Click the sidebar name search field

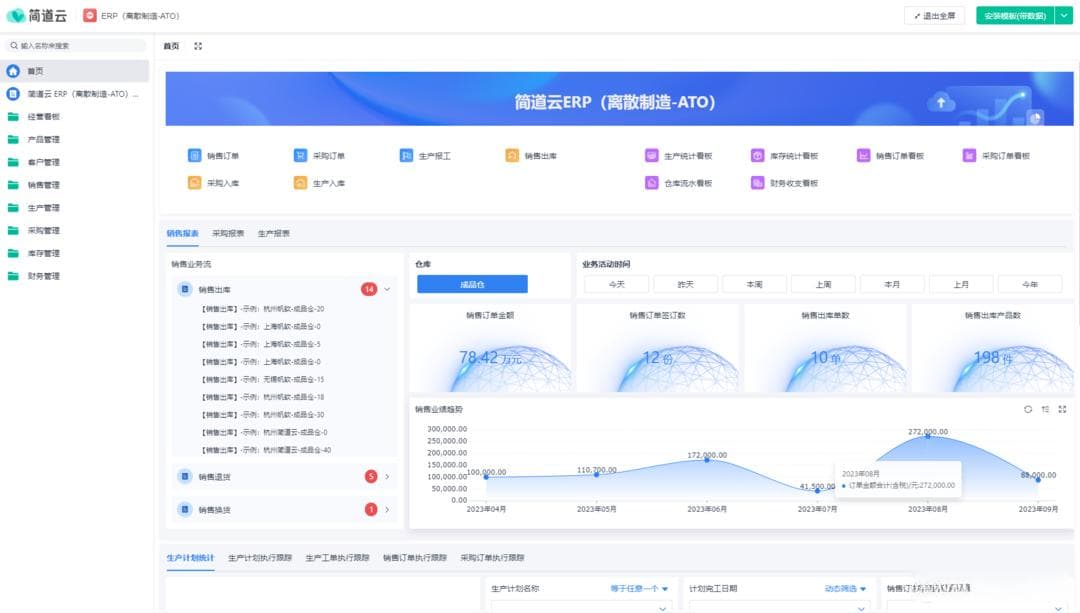pos(76,45)
